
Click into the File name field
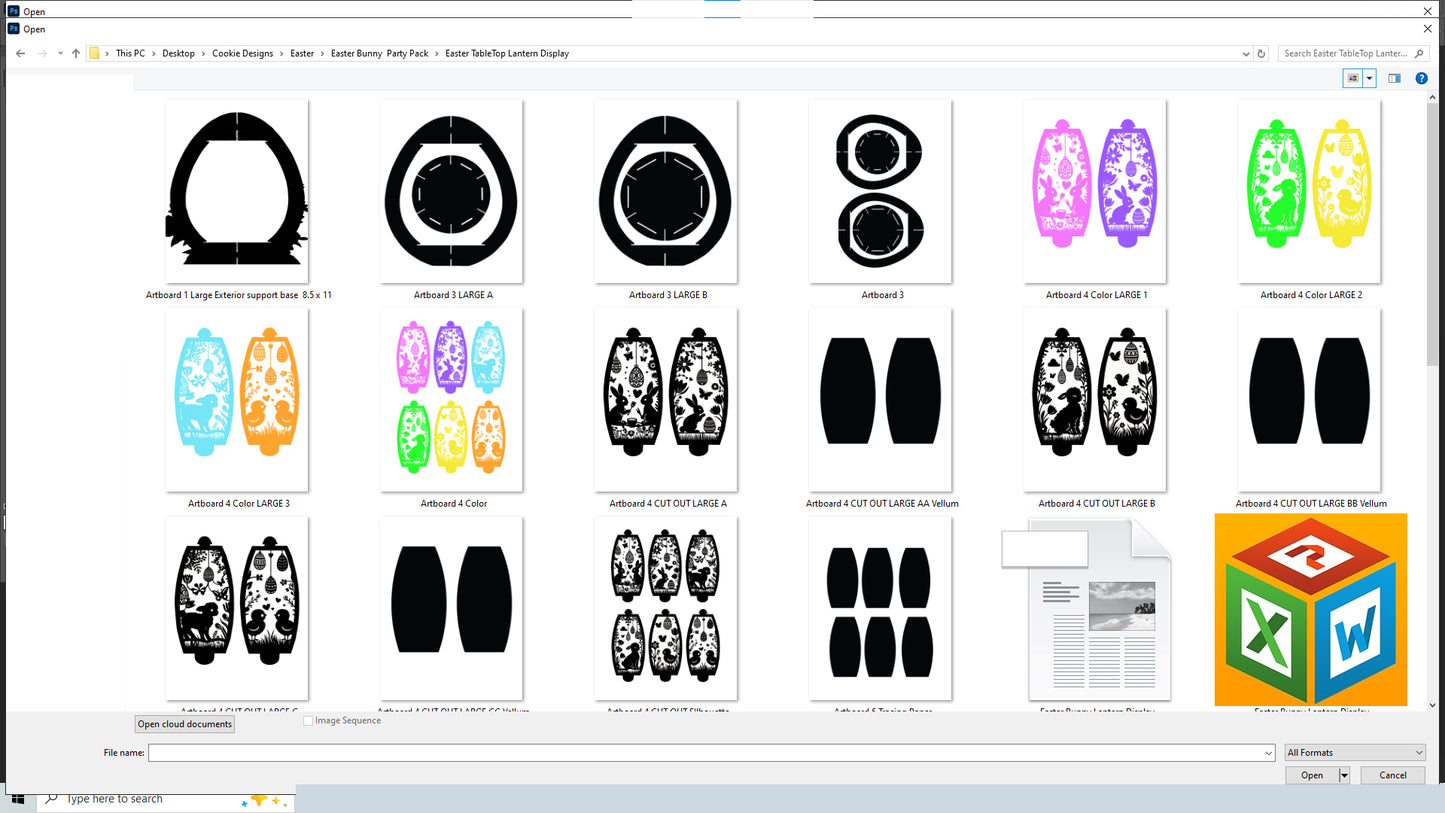711,753
